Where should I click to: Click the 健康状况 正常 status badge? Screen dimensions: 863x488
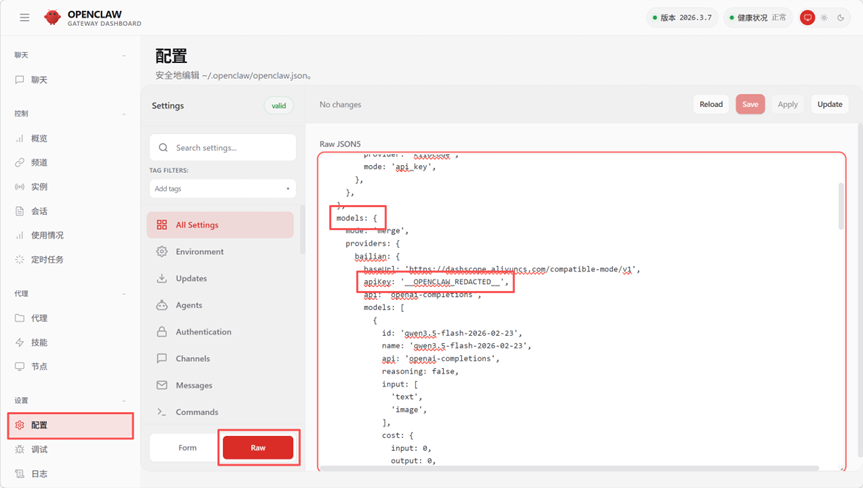click(x=758, y=18)
